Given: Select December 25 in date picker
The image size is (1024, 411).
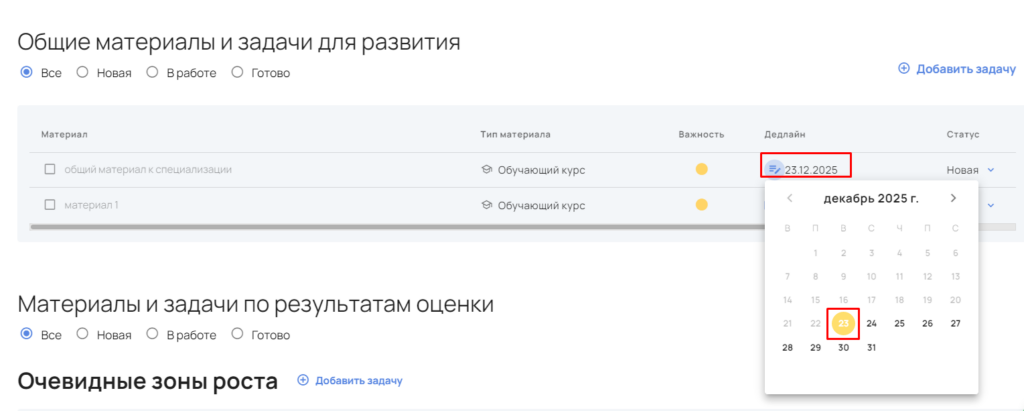Looking at the screenshot, I should coord(899,323).
